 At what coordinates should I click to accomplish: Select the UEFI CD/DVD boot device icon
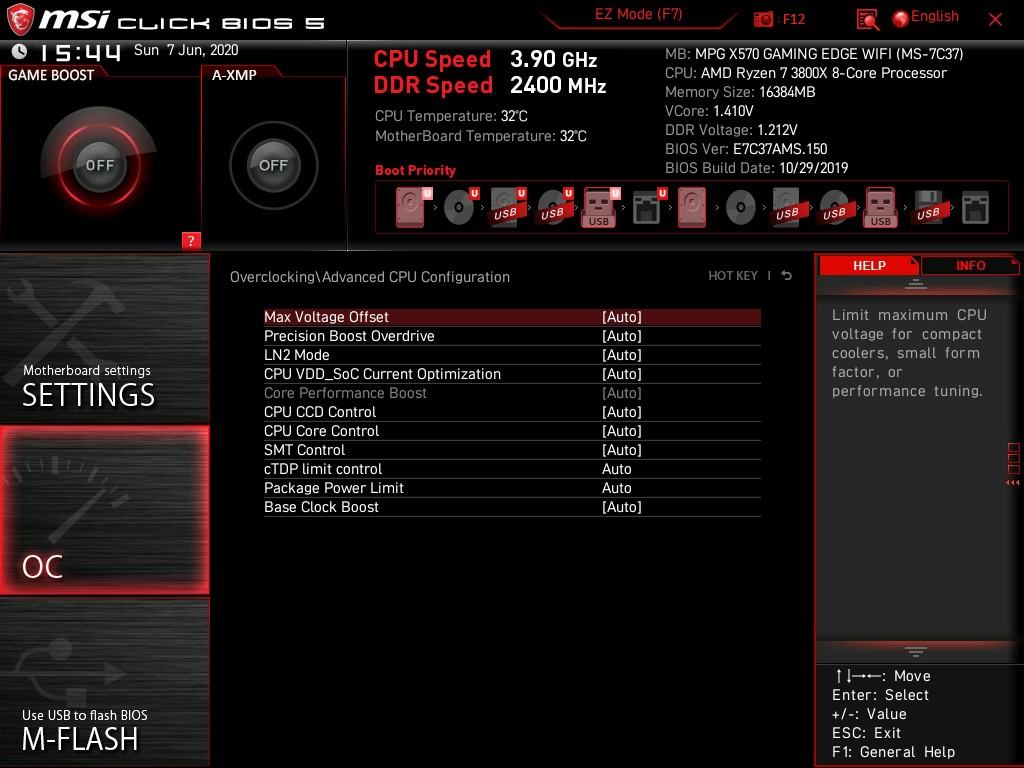point(460,207)
